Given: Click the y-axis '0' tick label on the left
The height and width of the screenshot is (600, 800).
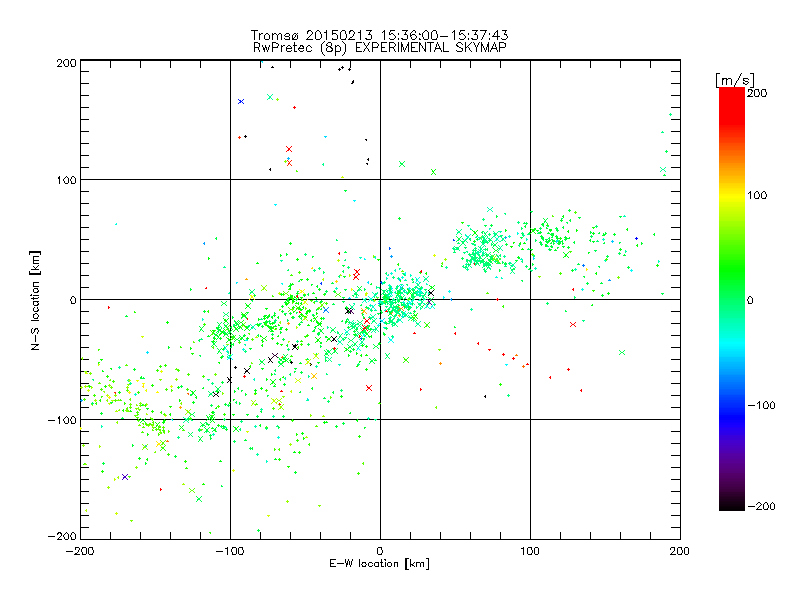Looking at the screenshot, I should 73,300.
